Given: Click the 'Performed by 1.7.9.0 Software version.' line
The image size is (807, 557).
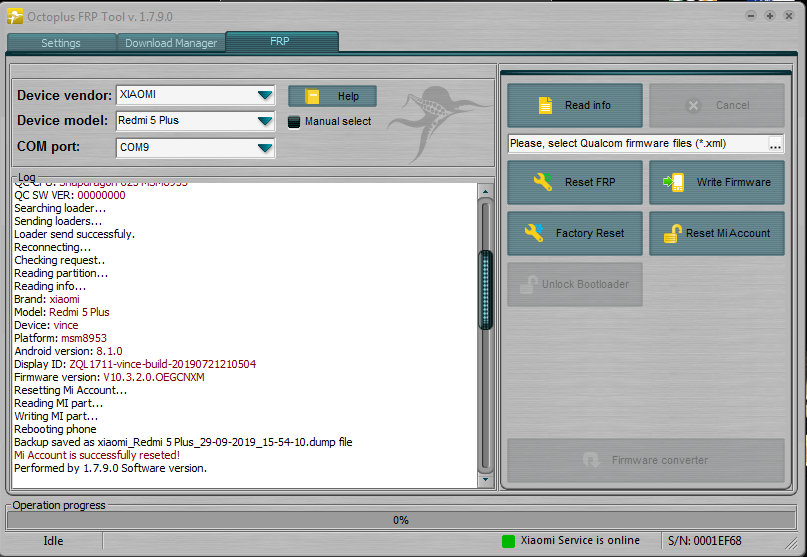Looking at the screenshot, I should [110, 468].
